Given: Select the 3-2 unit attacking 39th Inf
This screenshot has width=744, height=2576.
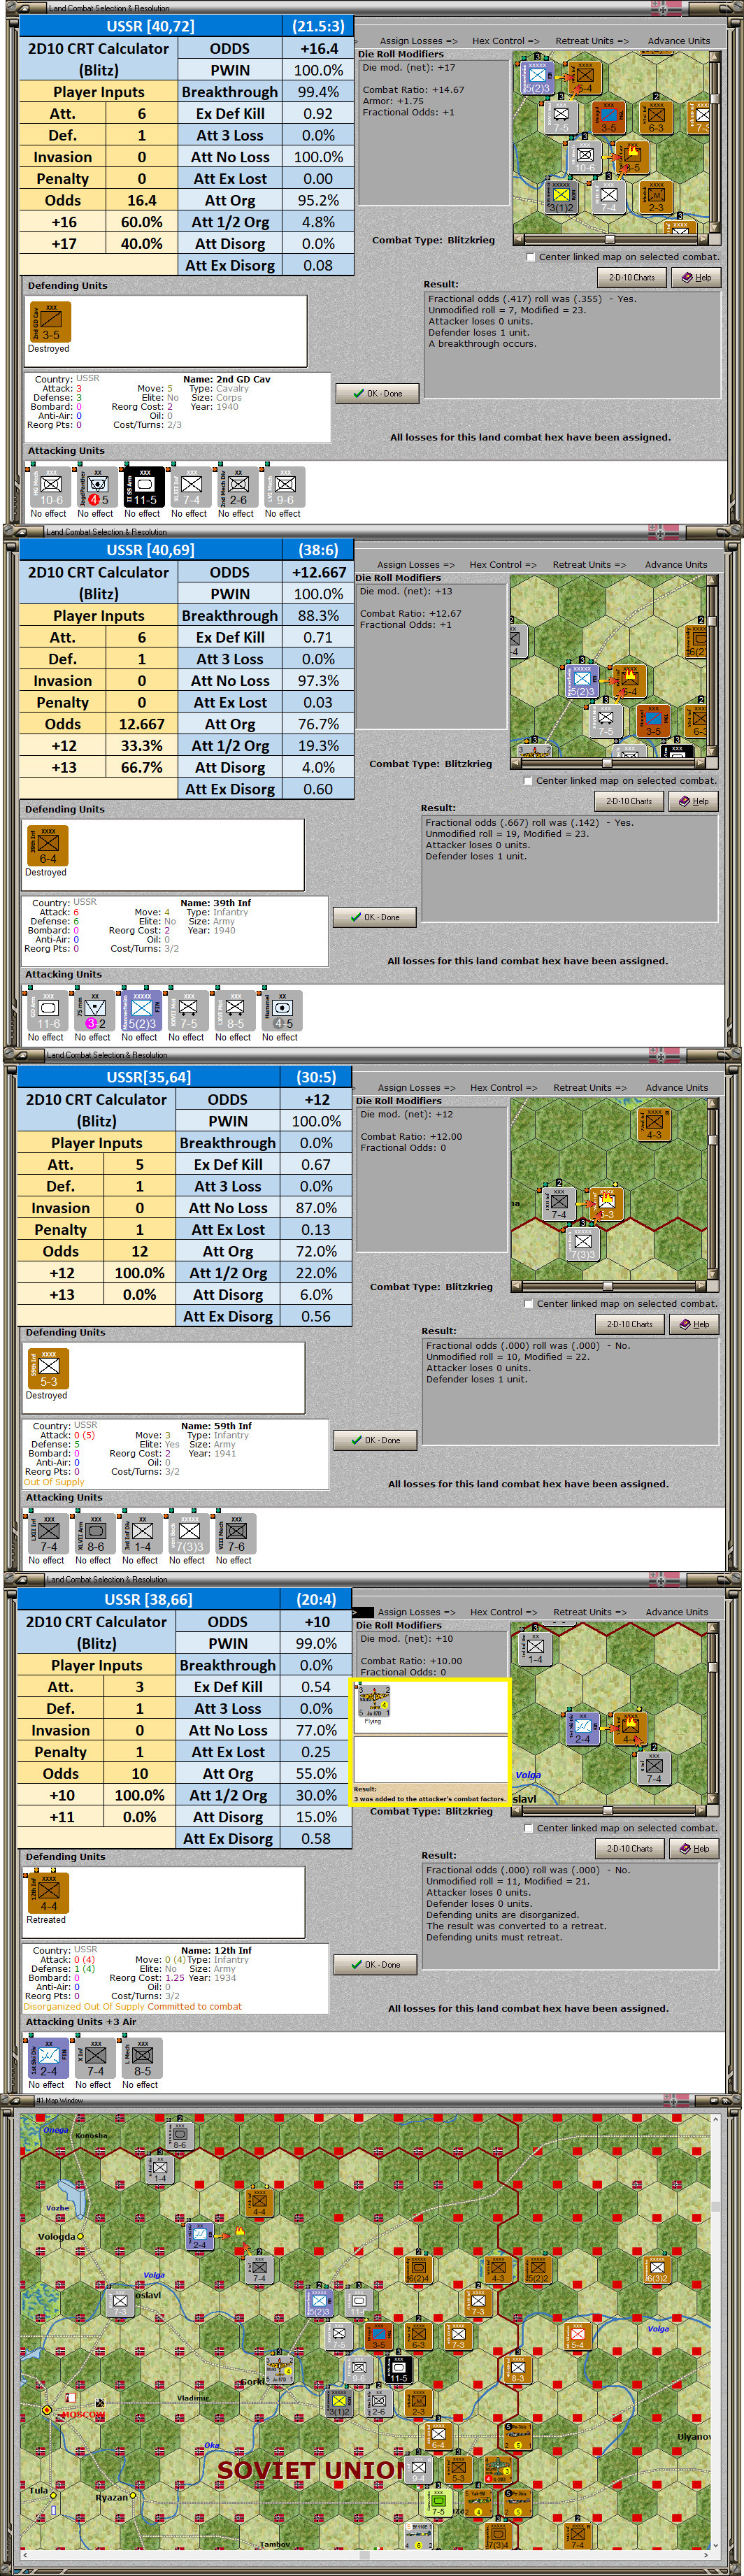Looking at the screenshot, I should click(94, 1010).
